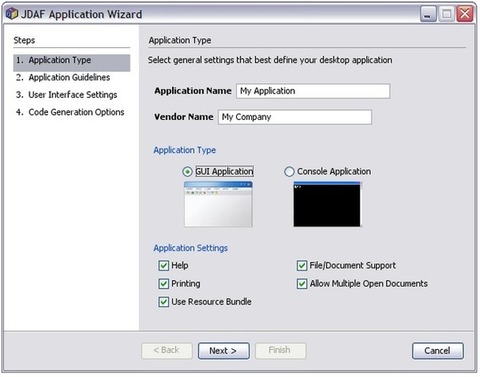Click the Next > button
The height and width of the screenshot is (377, 480).
pos(224,351)
